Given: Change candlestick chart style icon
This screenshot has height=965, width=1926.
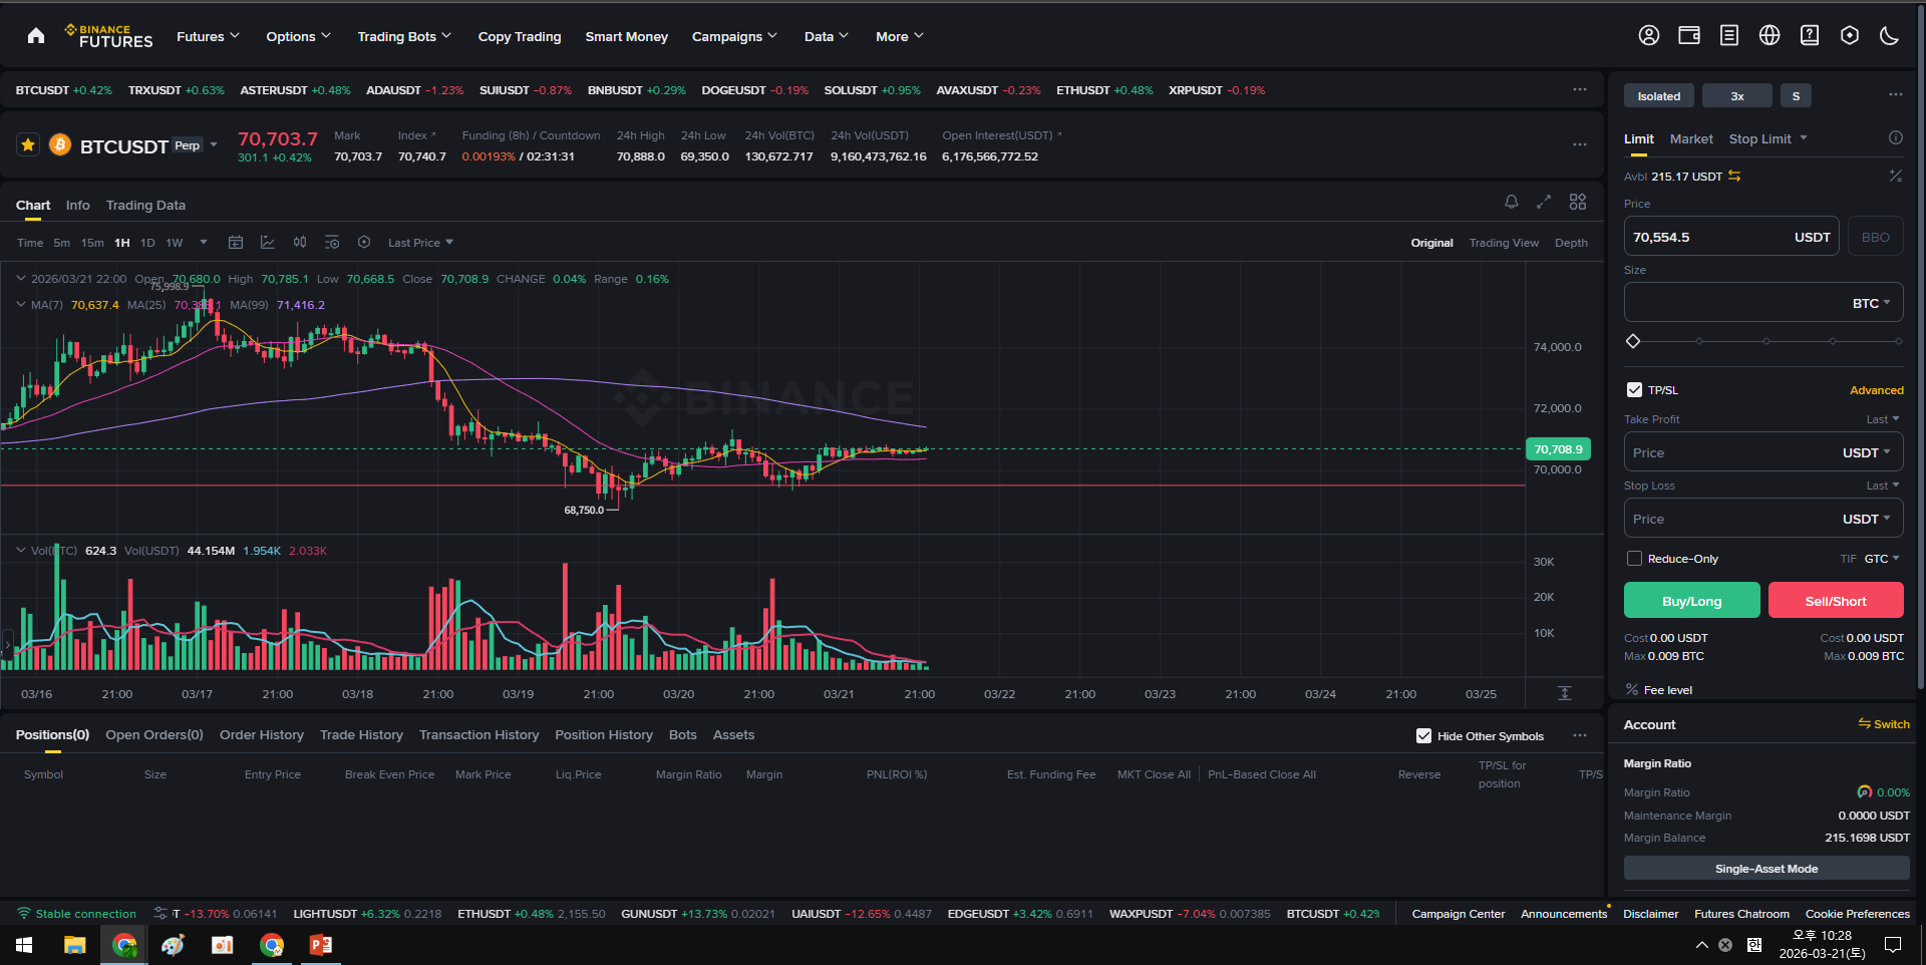Looking at the screenshot, I should click(x=300, y=243).
